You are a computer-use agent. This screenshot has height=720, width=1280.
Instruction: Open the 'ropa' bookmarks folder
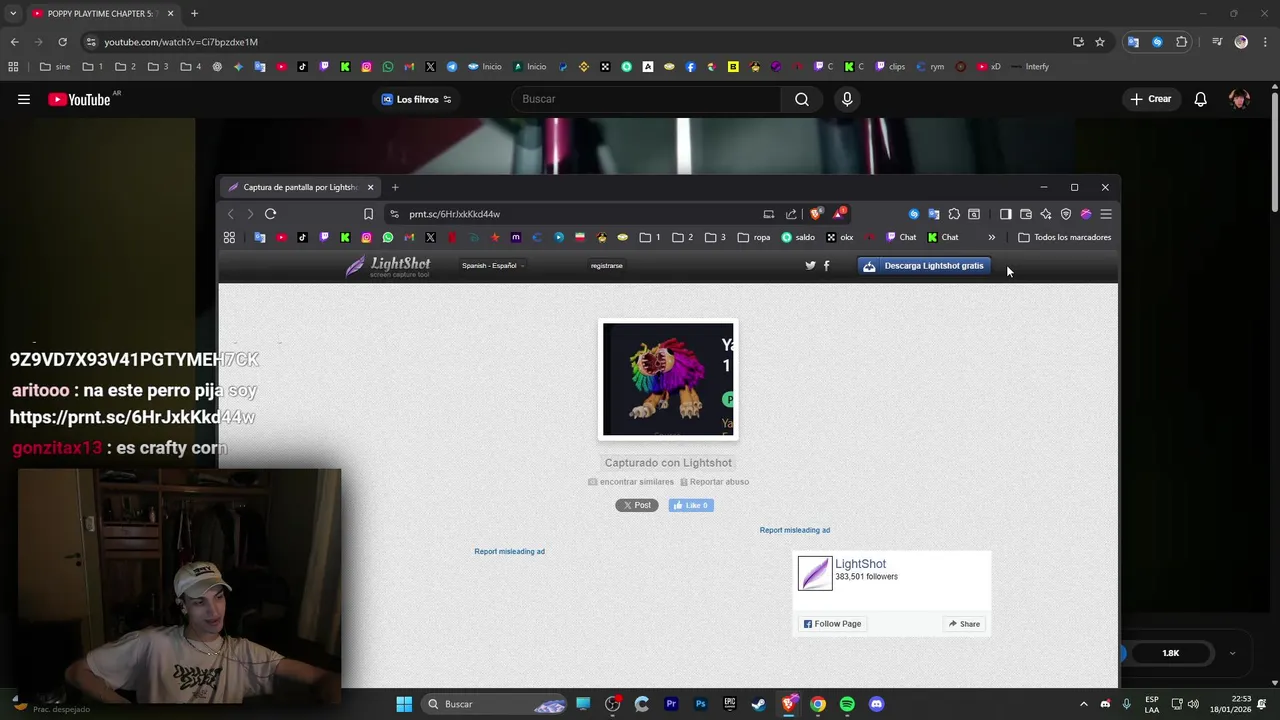point(754,237)
